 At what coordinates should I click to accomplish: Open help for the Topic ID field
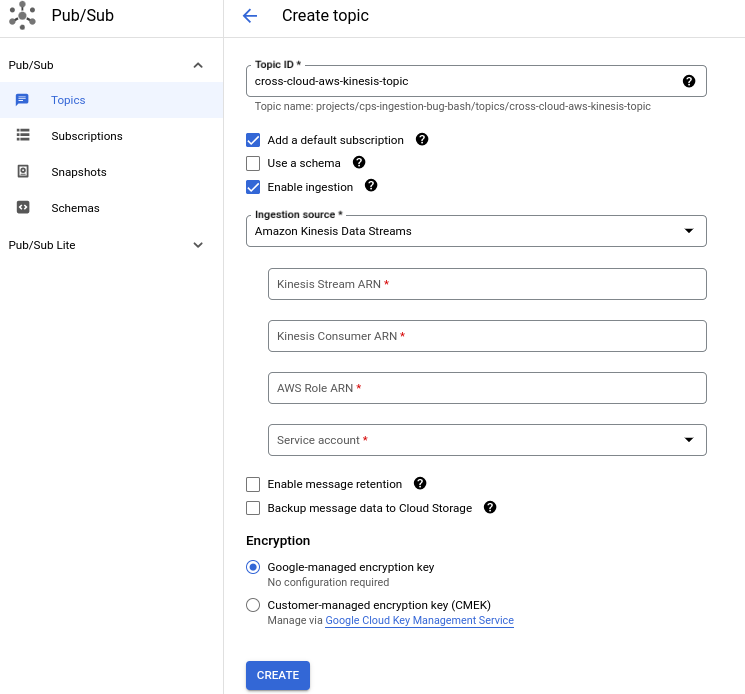coord(689,81)
